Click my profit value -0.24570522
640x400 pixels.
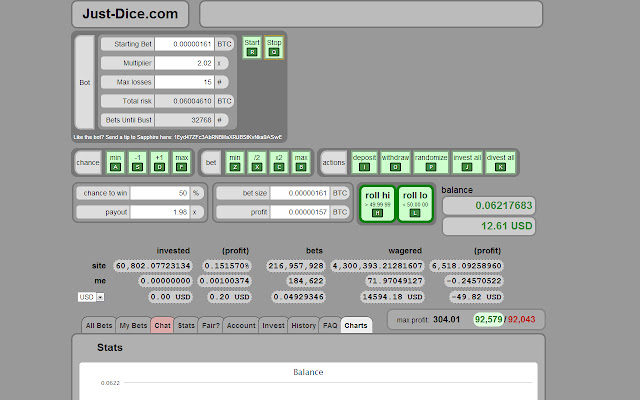coord(473,281)
